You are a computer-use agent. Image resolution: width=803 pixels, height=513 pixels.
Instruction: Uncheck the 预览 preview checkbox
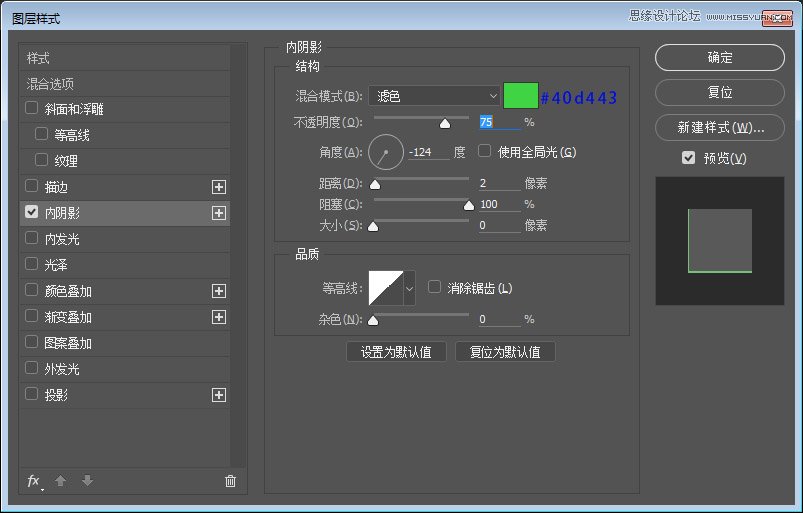click(688, 158)
